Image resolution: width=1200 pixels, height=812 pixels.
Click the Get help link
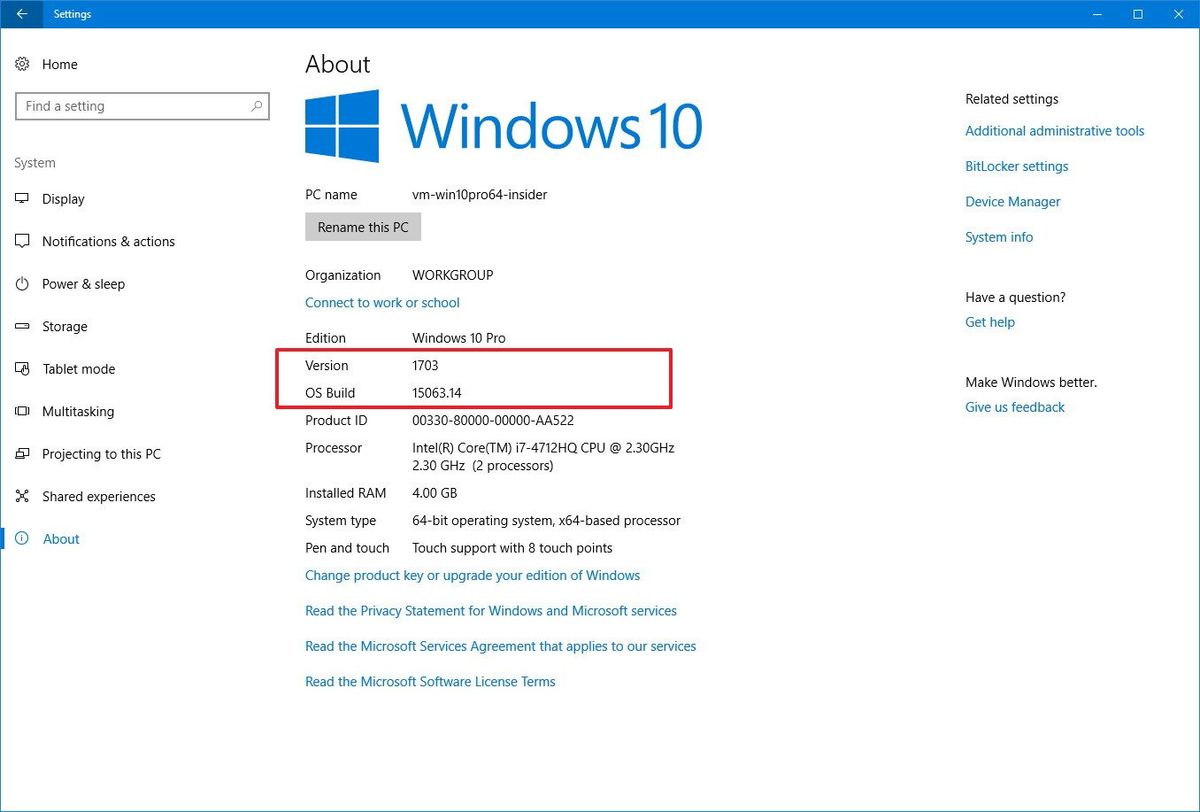pos(990,322)
